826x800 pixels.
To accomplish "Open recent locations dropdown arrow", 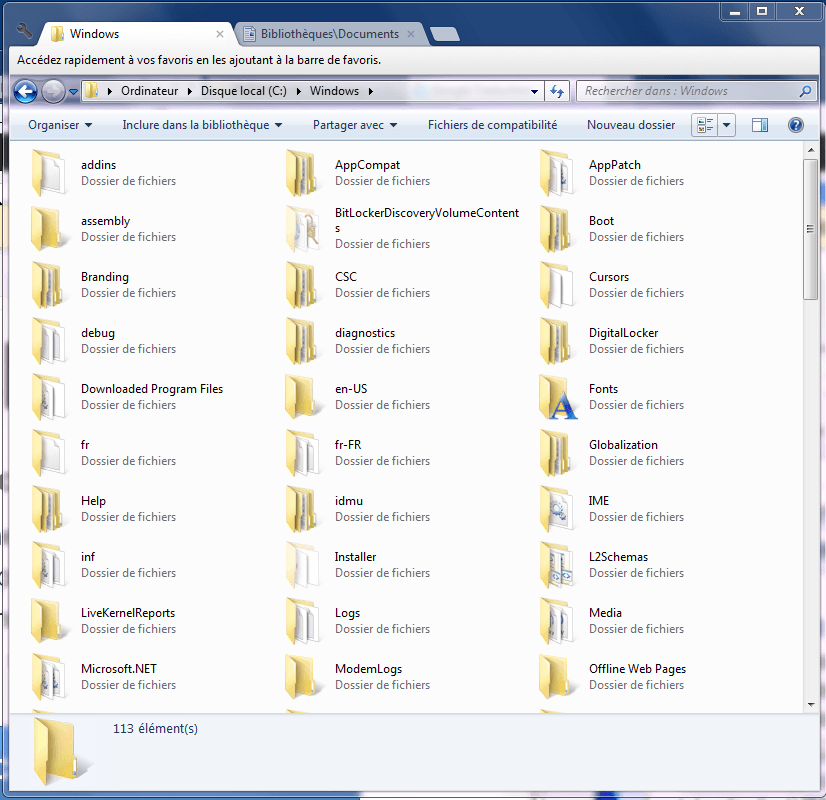I will 73,92.
